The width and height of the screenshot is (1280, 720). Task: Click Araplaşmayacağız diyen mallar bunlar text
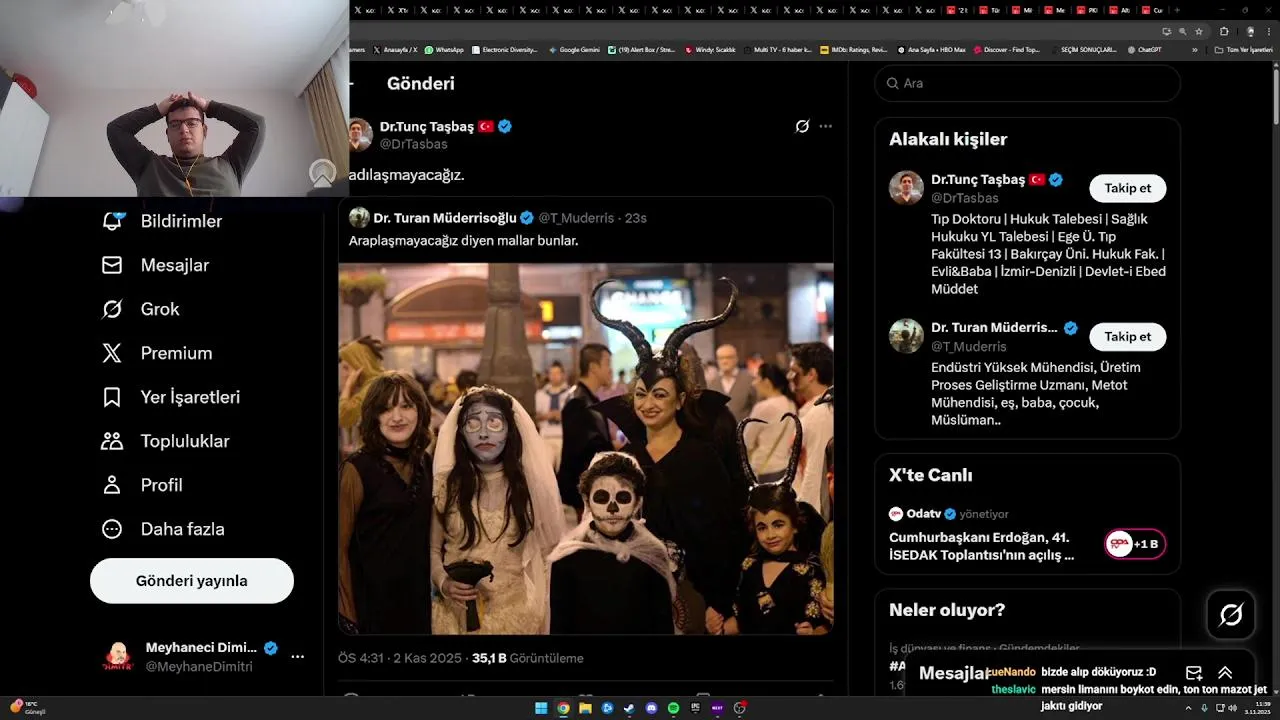(464, 241)
